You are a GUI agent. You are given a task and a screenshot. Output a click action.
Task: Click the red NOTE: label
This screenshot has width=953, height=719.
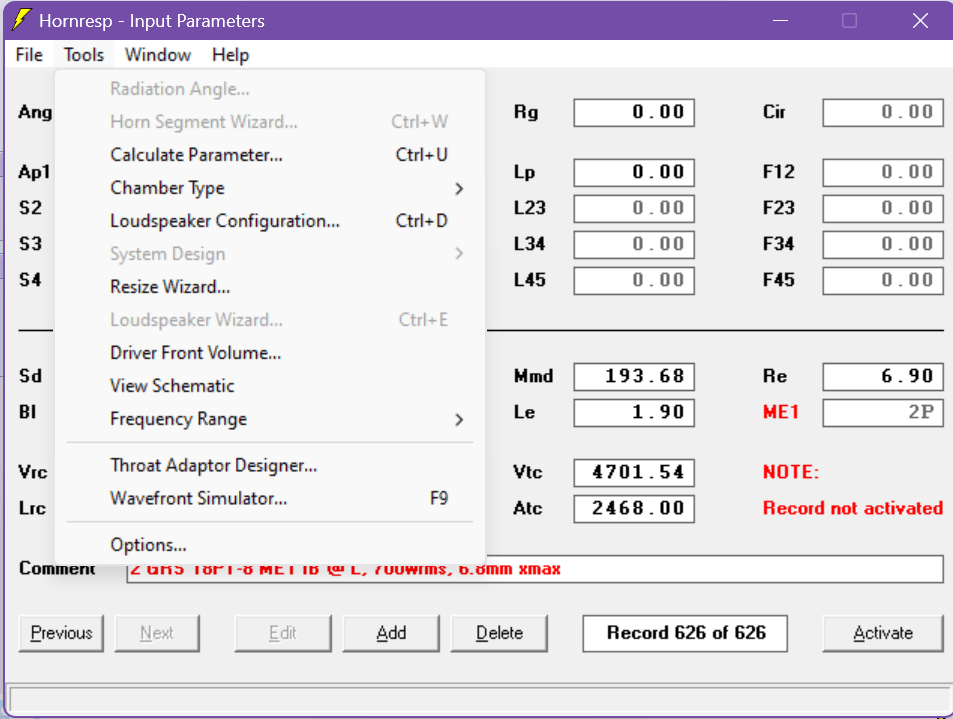[x=791, y=472]
